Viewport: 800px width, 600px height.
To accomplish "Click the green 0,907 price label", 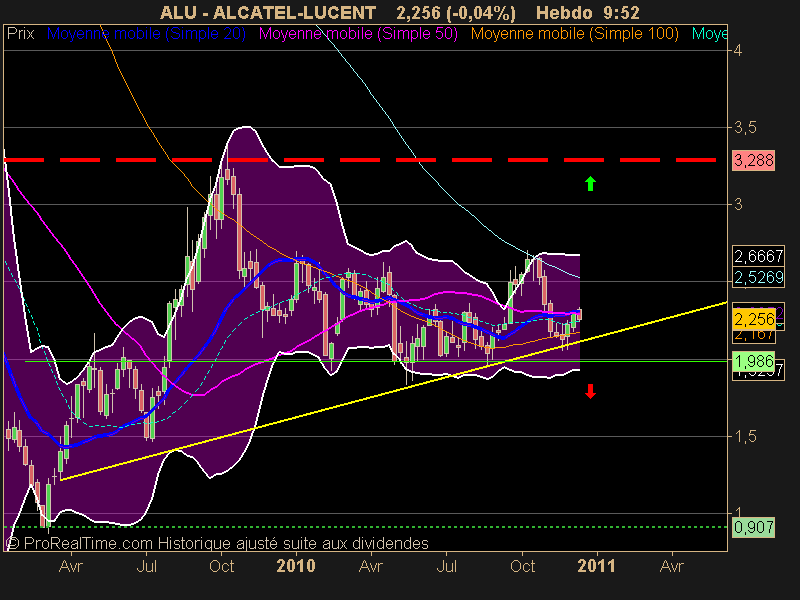I will [x=754, y=527].
